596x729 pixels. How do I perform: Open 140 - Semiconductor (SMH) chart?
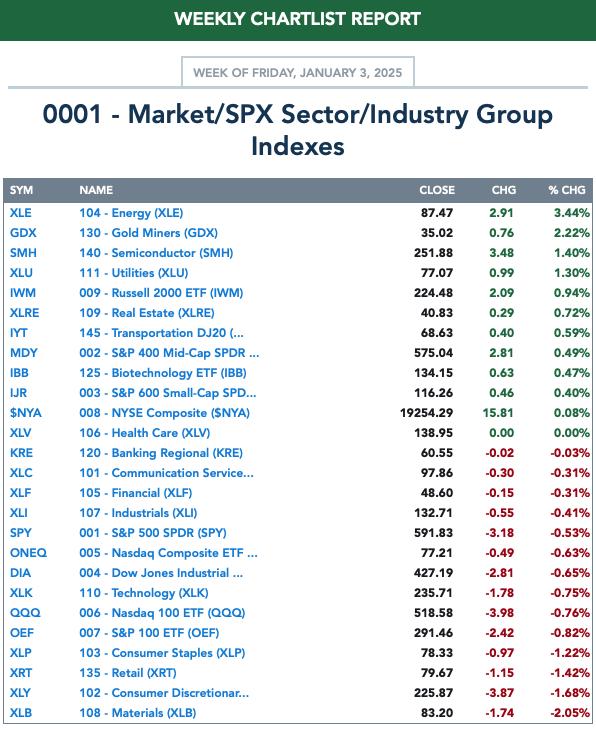[156, 253]
